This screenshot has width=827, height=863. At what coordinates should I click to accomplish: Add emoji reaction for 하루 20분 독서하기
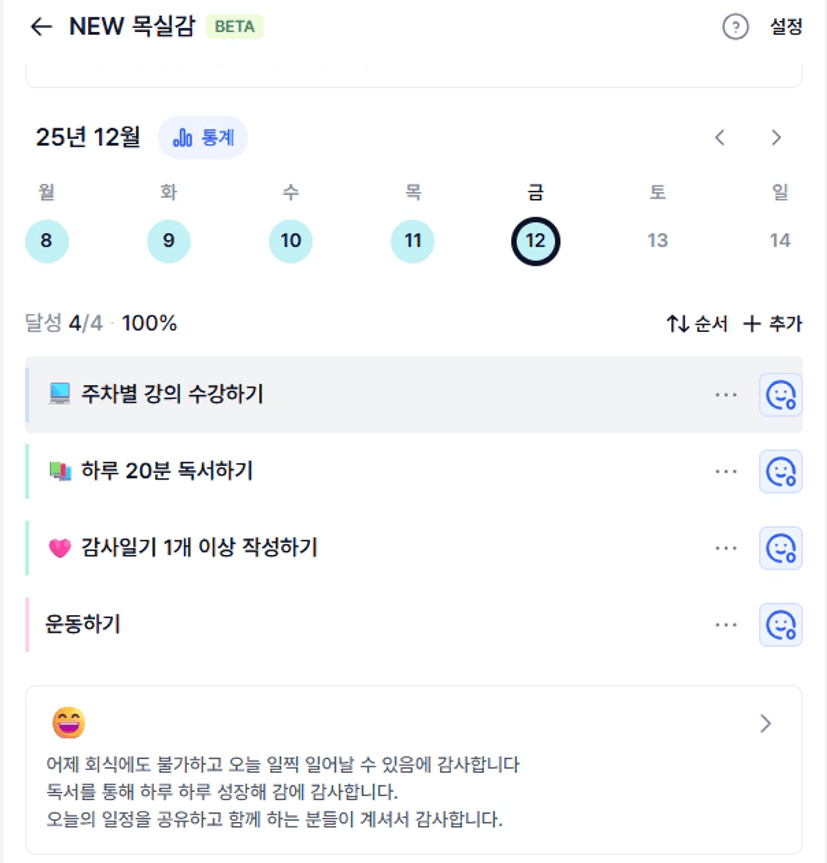click(x=780, y=471)
